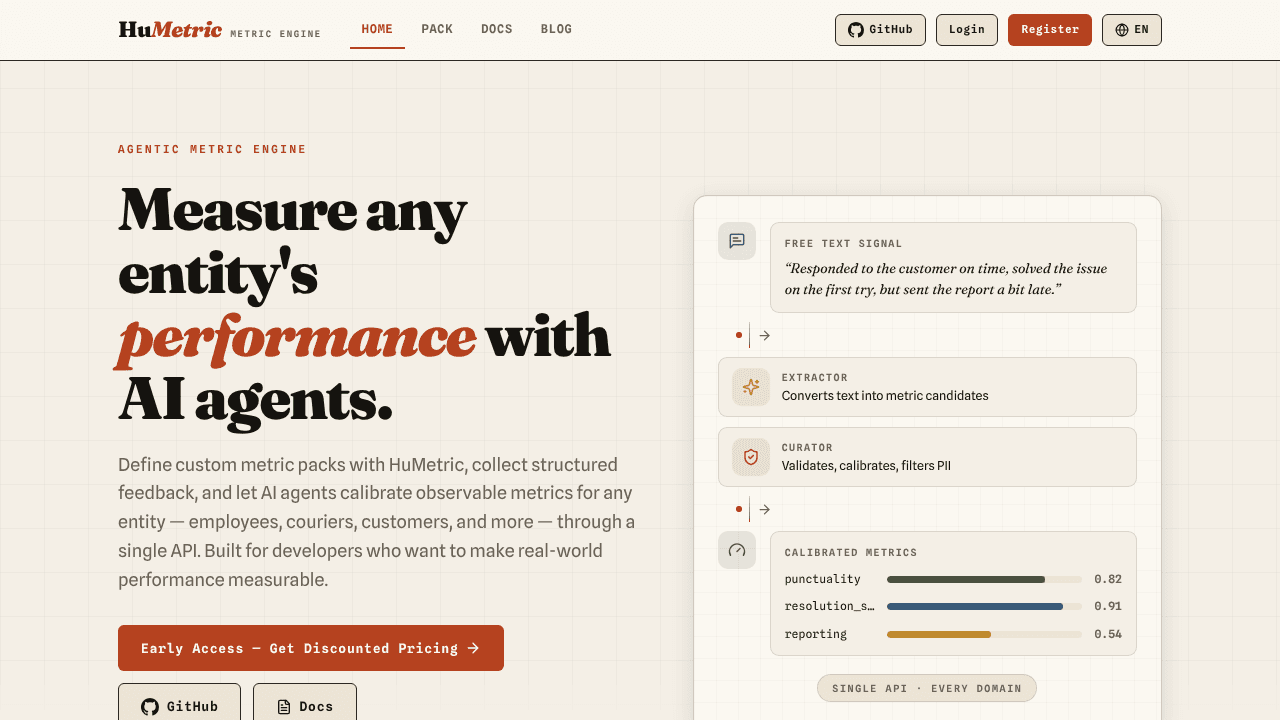Image resolution: width=1280 pixels, height=720 pixels.
Task: Click the document icon in Docs button
Action: tap(284, 707)
